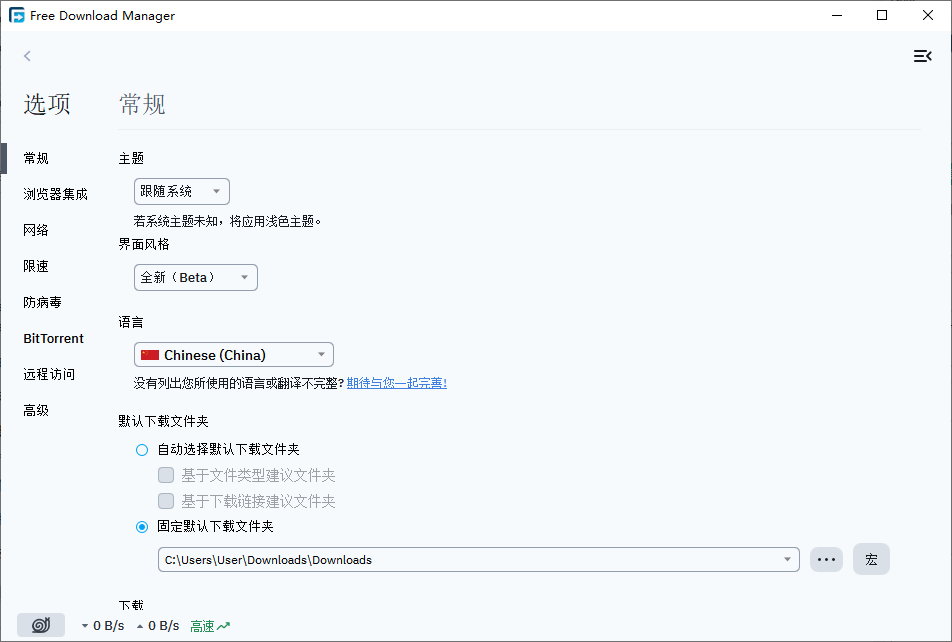Open 高级 settings section
This screenshot has height=642, width=952.
pos(36,411)
